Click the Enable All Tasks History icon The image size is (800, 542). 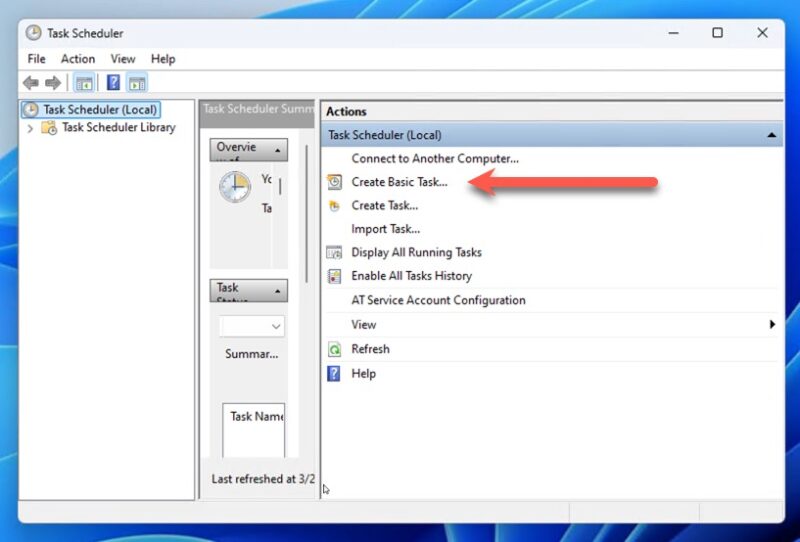pyautogui.click(x=334, y=276)
